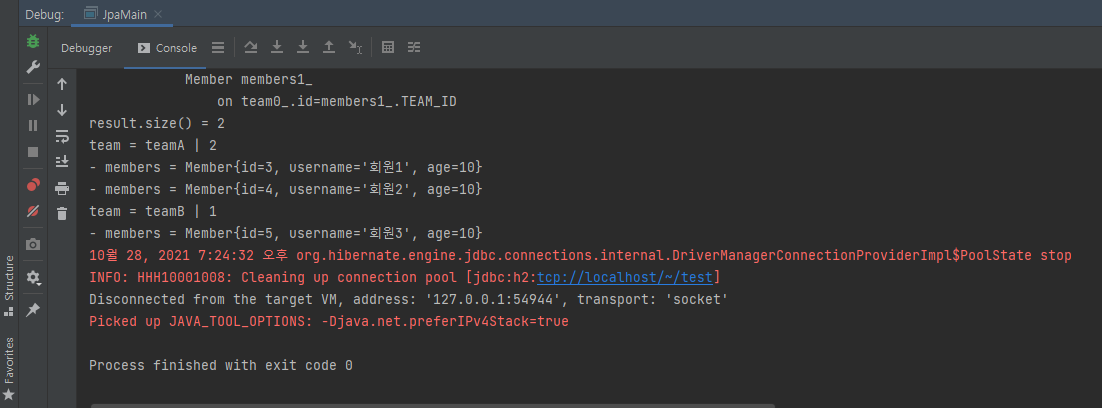The image size is (1102, 408).
Task: Toggle Mute Breakpoints icon
Action: pyautogui.click(x=33, y=211)
